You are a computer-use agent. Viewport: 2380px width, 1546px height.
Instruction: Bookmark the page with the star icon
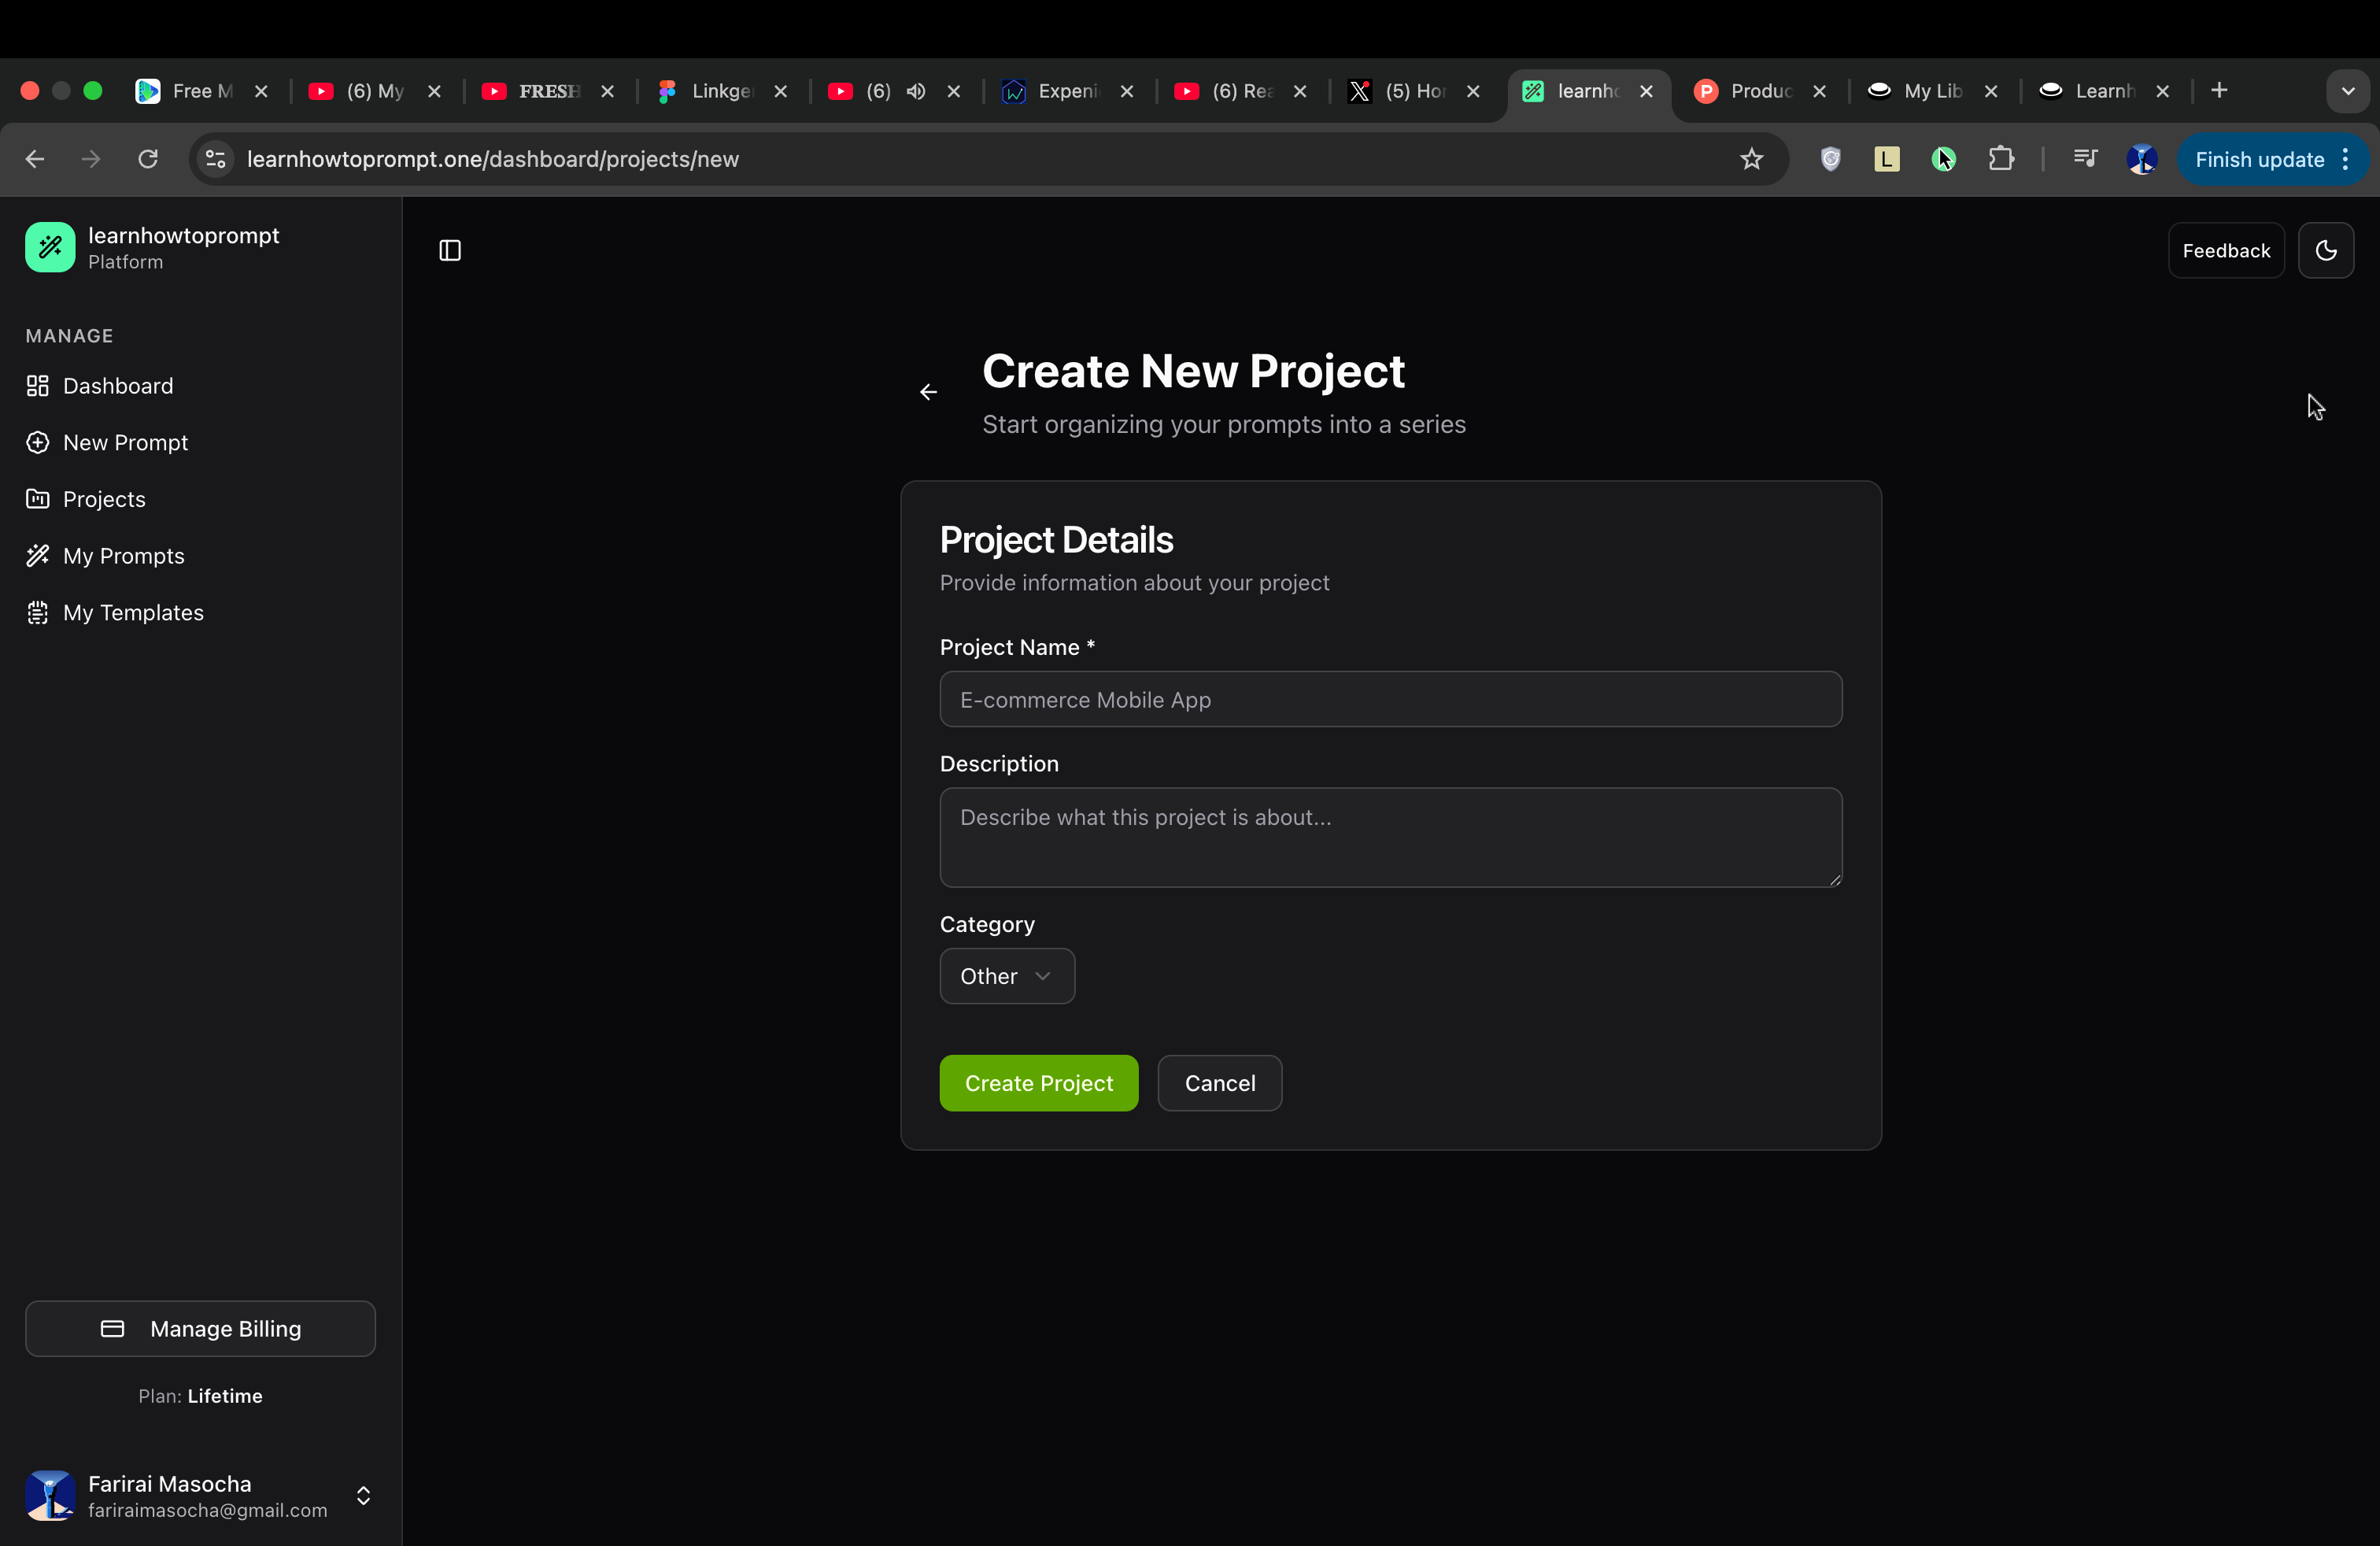(x=1752, y=159)
